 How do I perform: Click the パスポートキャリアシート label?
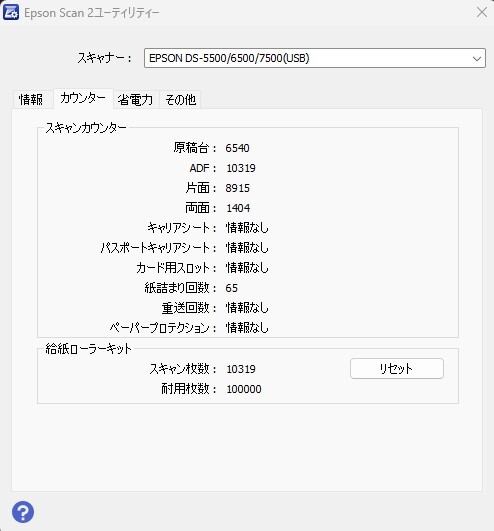click(x=158, y=248)
